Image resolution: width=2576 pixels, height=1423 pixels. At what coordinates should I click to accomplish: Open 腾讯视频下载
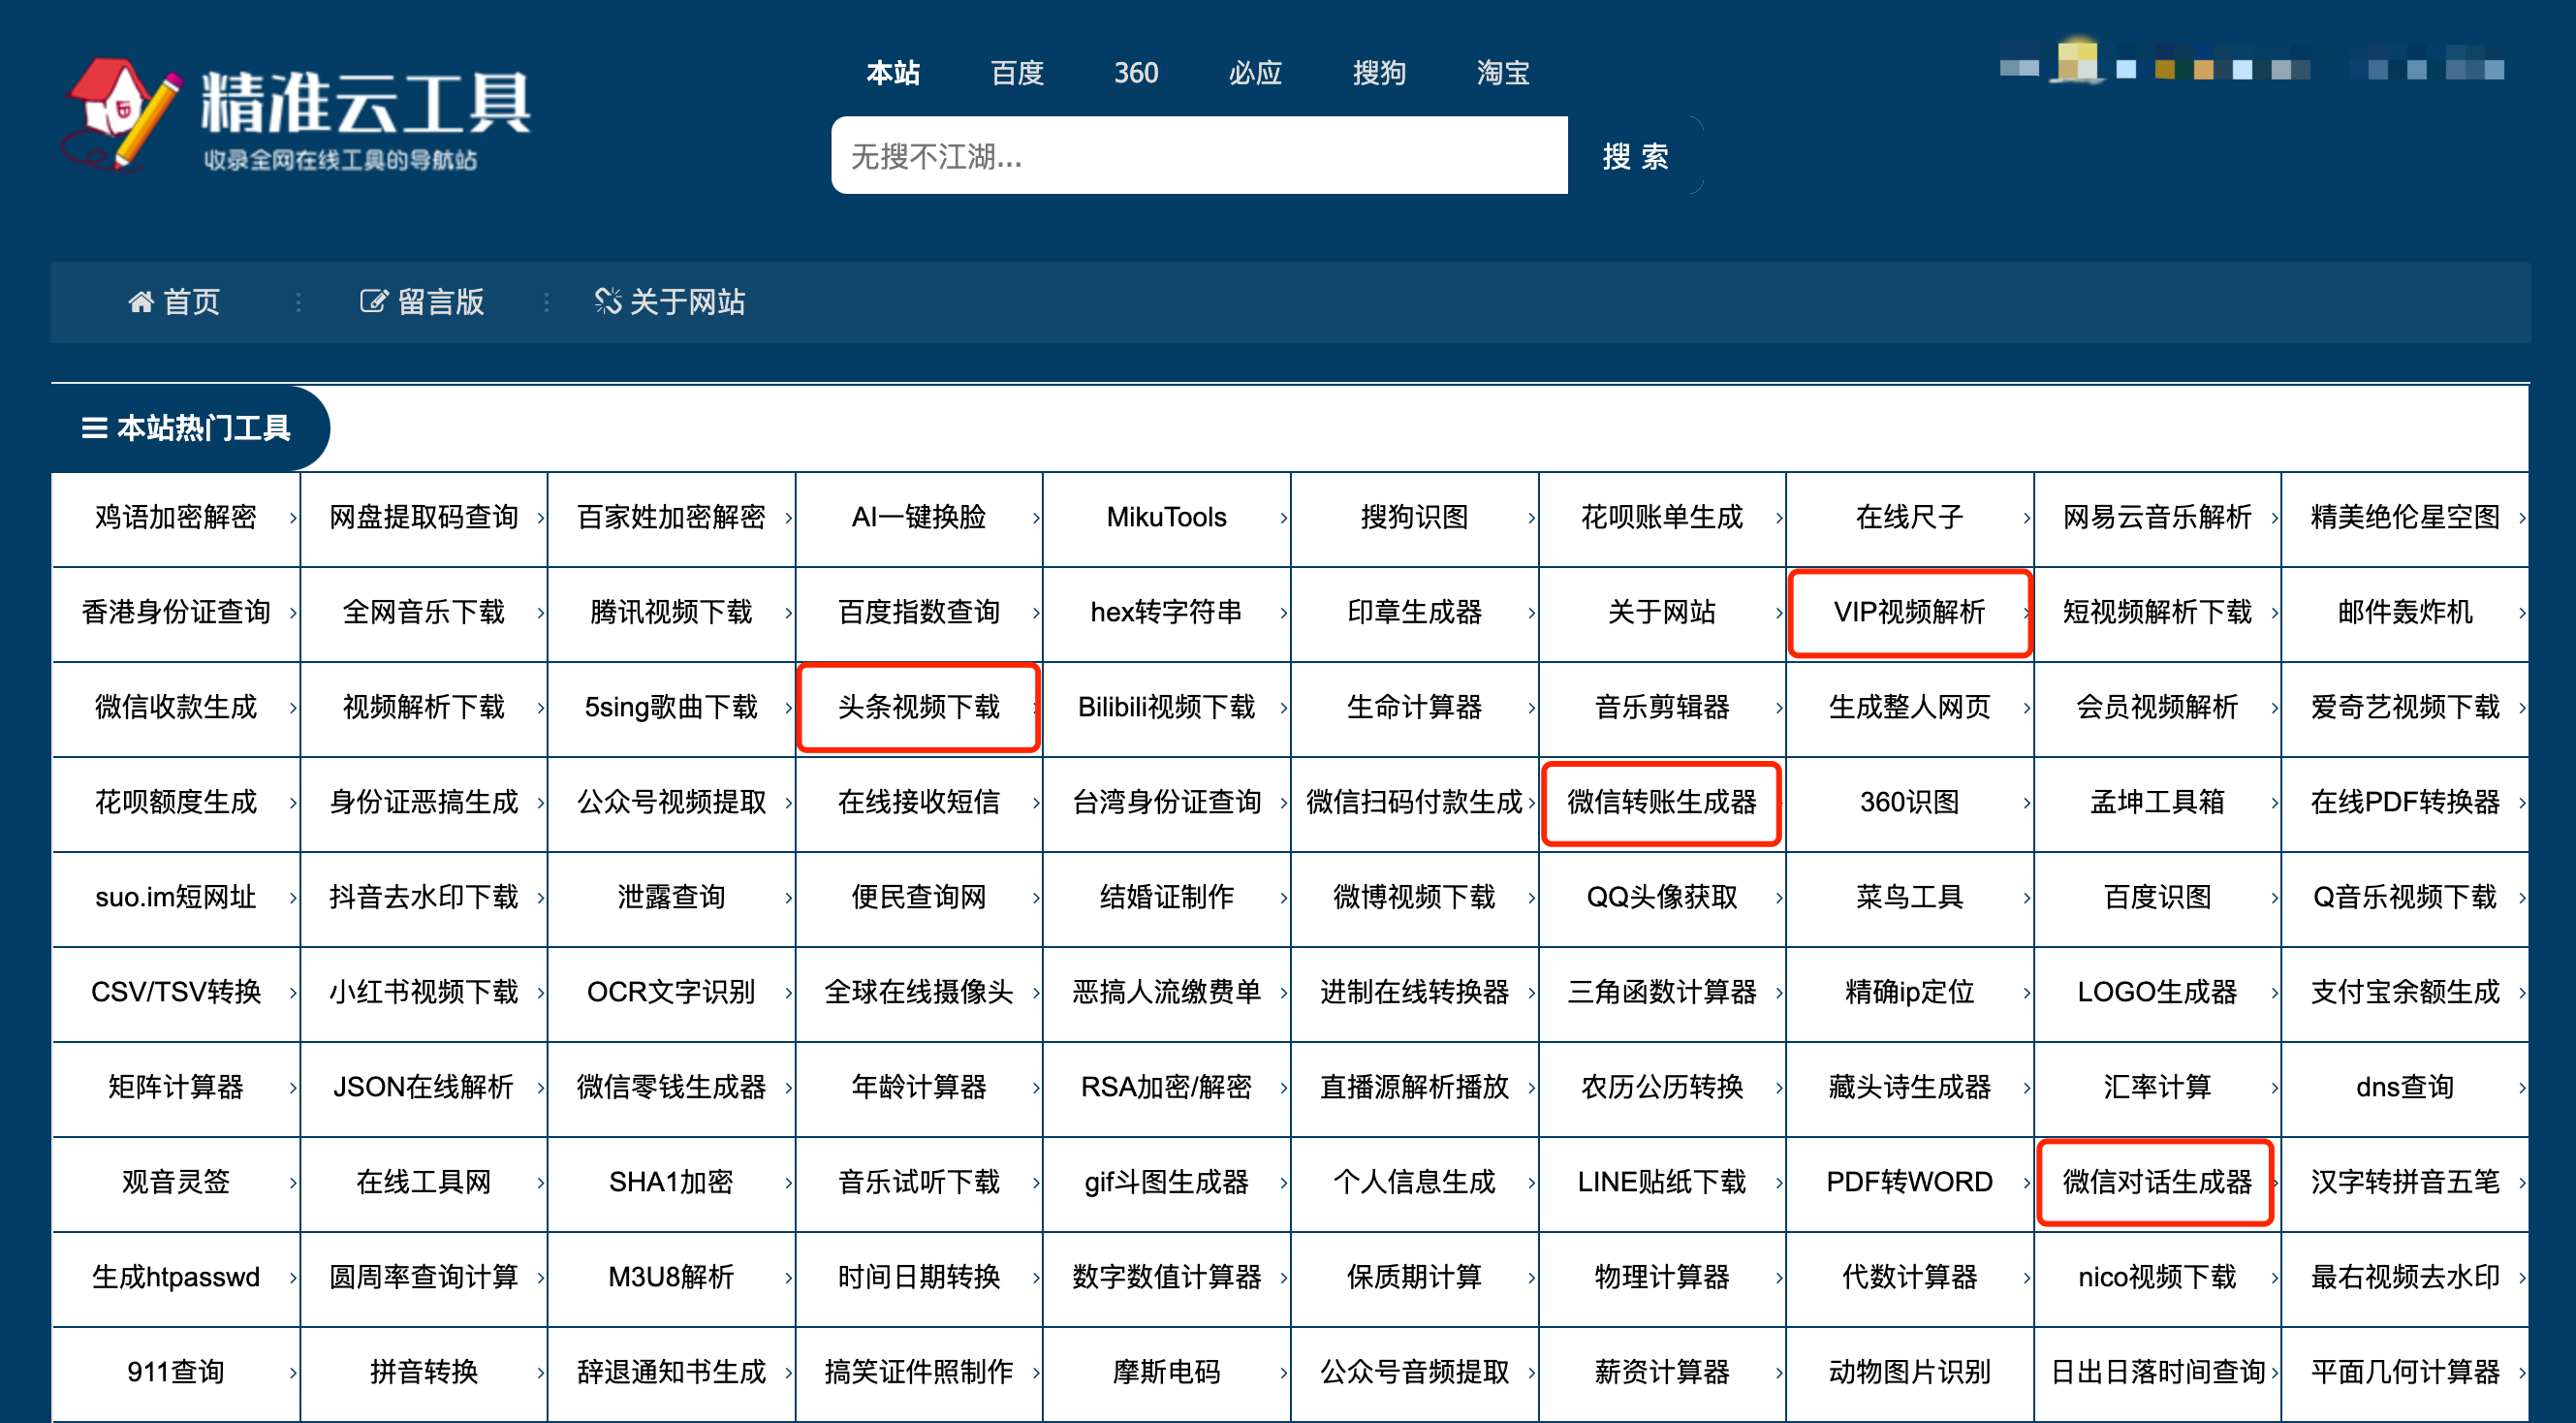point(671,612)
